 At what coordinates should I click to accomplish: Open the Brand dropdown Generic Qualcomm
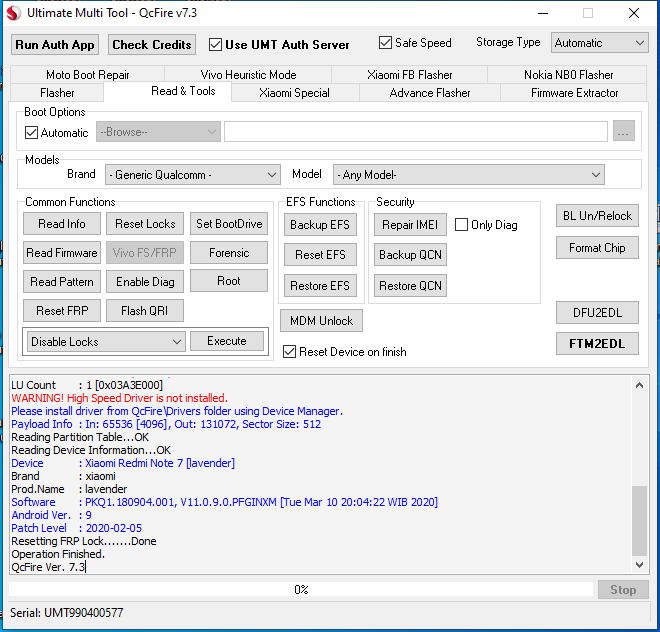(x=193, y=175)
